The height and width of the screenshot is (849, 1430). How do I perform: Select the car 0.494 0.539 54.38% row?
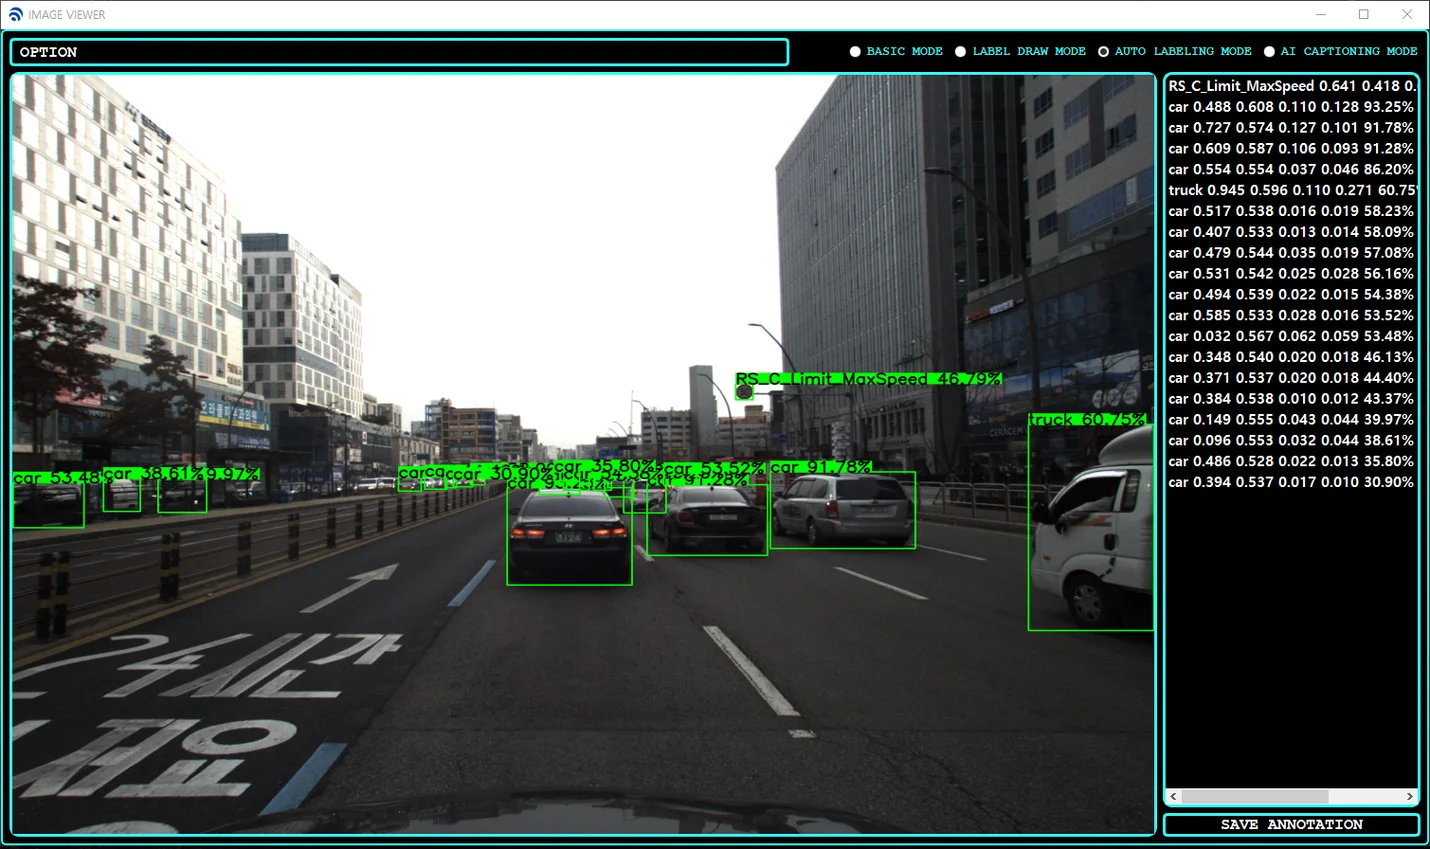tap(1292, 294)
